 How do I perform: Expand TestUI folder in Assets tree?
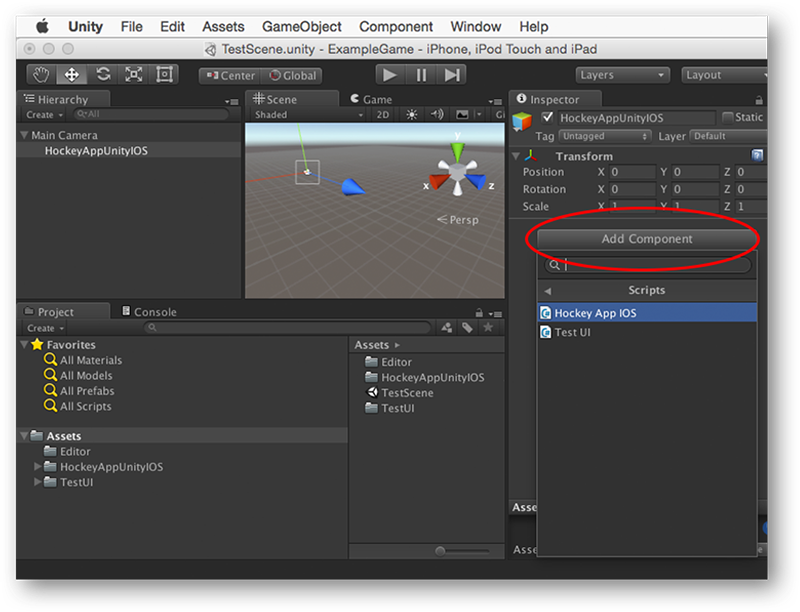(x=37, y=481)
